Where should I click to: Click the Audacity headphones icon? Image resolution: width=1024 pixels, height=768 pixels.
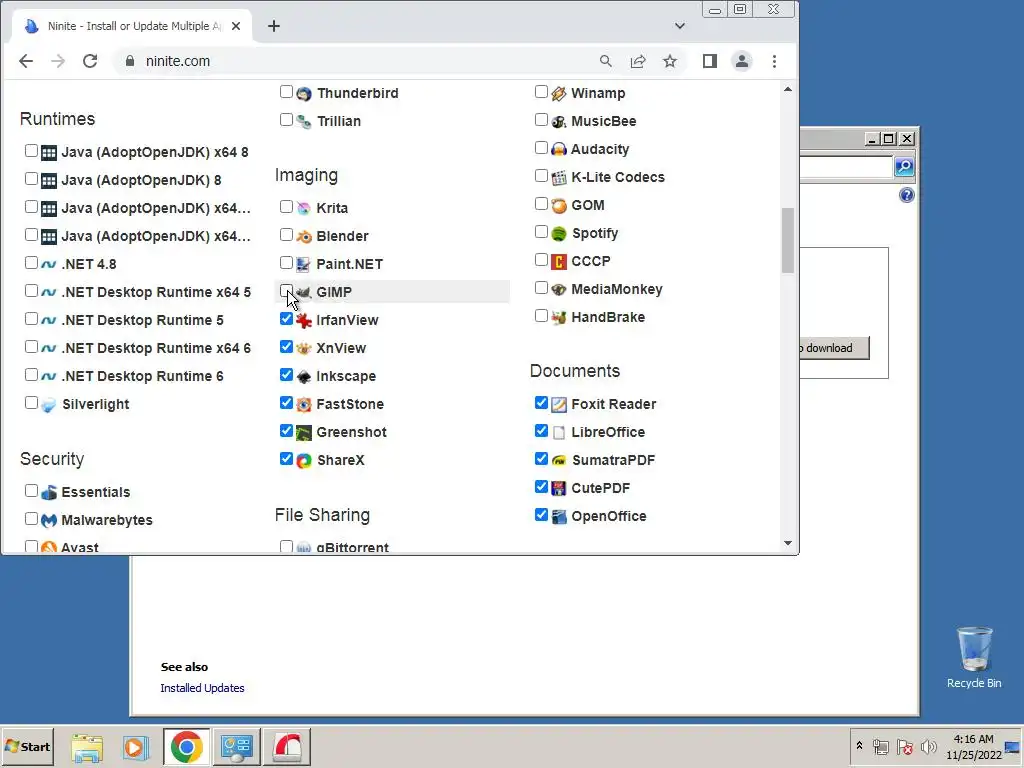558,150
